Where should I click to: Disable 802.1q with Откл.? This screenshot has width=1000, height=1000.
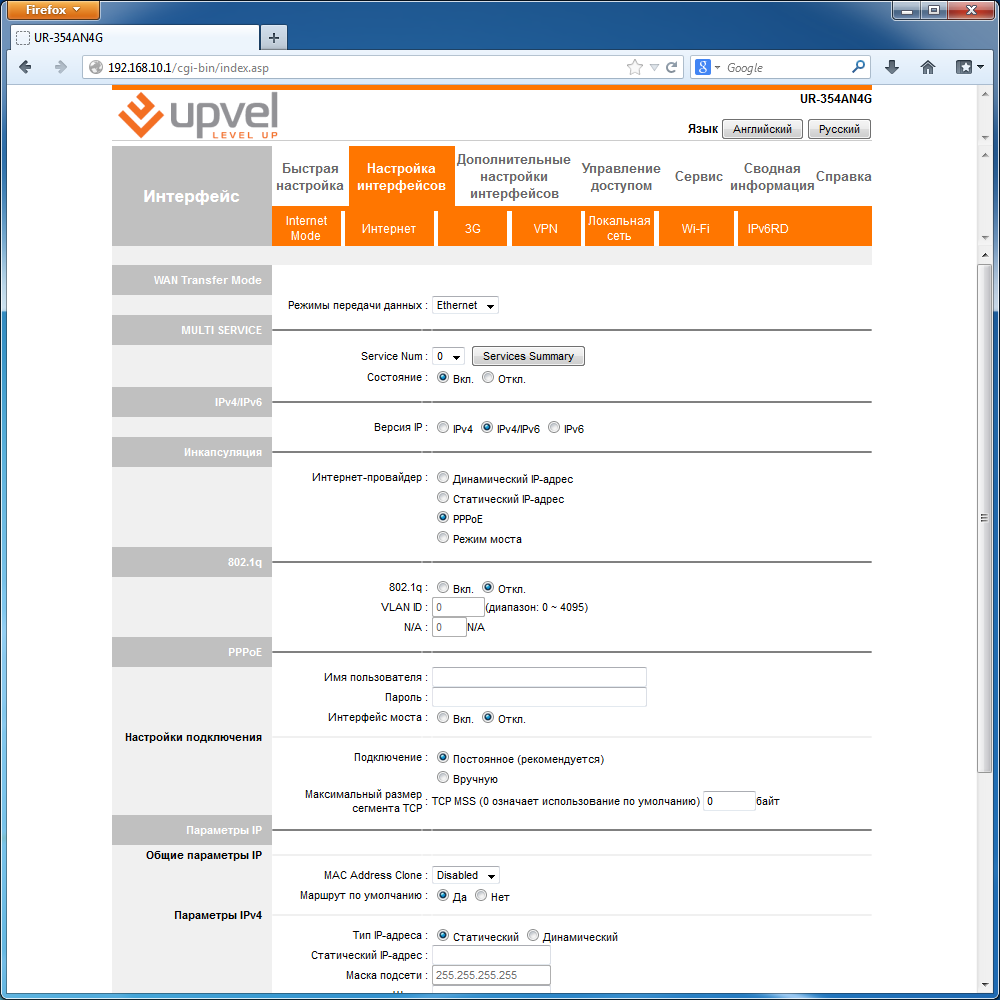point(488,587)
